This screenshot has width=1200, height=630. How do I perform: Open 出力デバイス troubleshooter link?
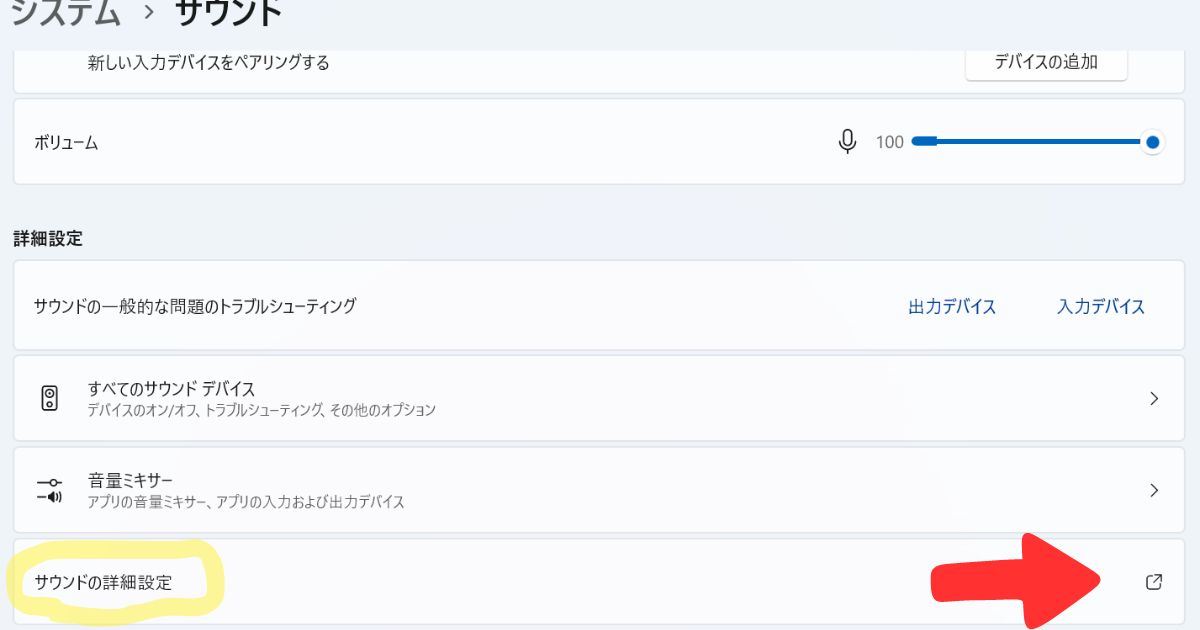click(951, 306)
